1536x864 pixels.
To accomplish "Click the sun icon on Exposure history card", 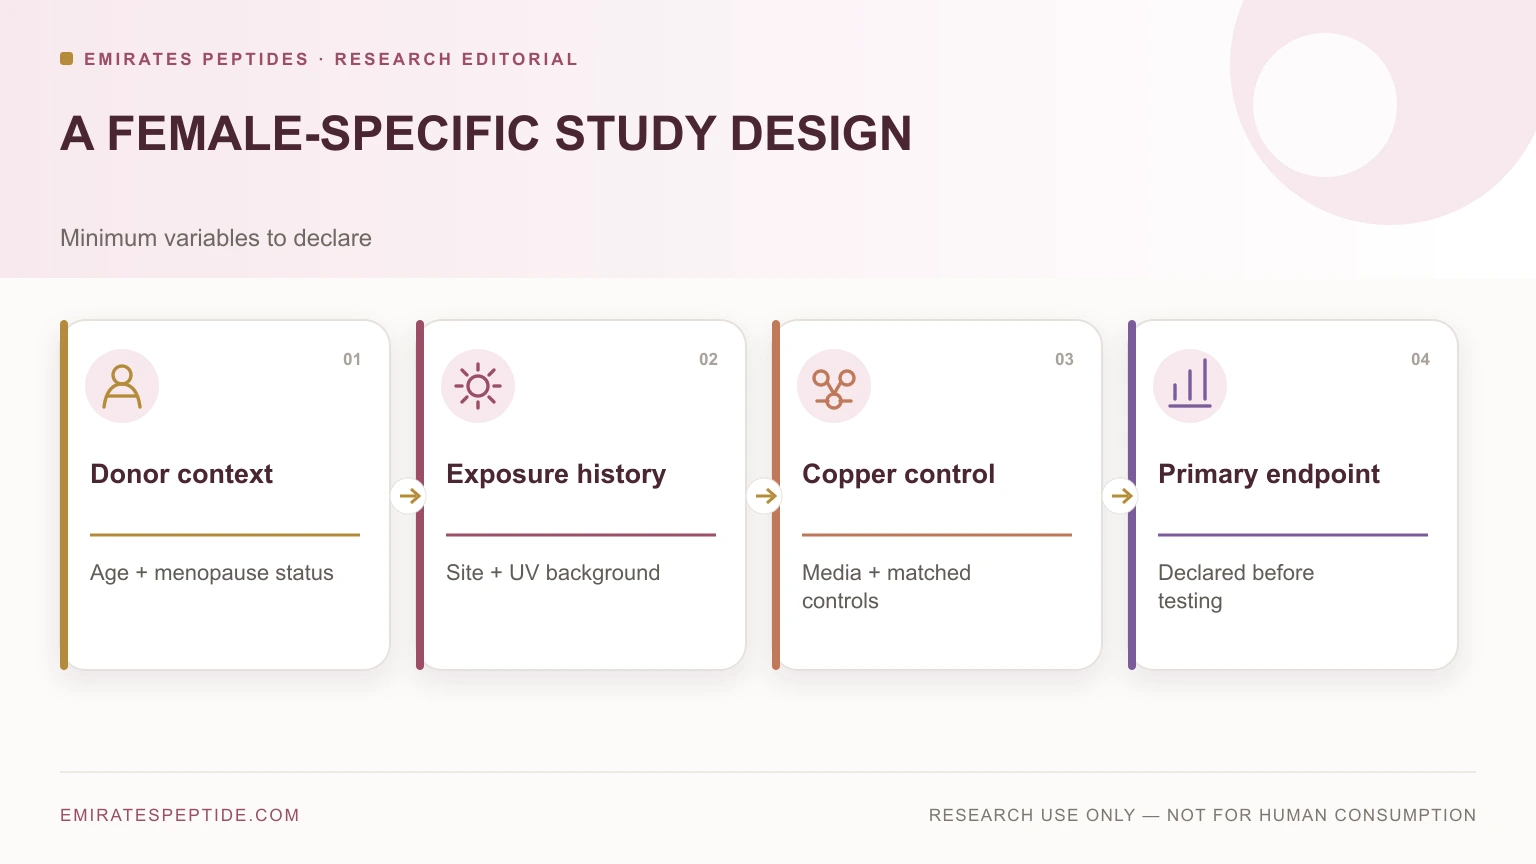I will point(478,386).
